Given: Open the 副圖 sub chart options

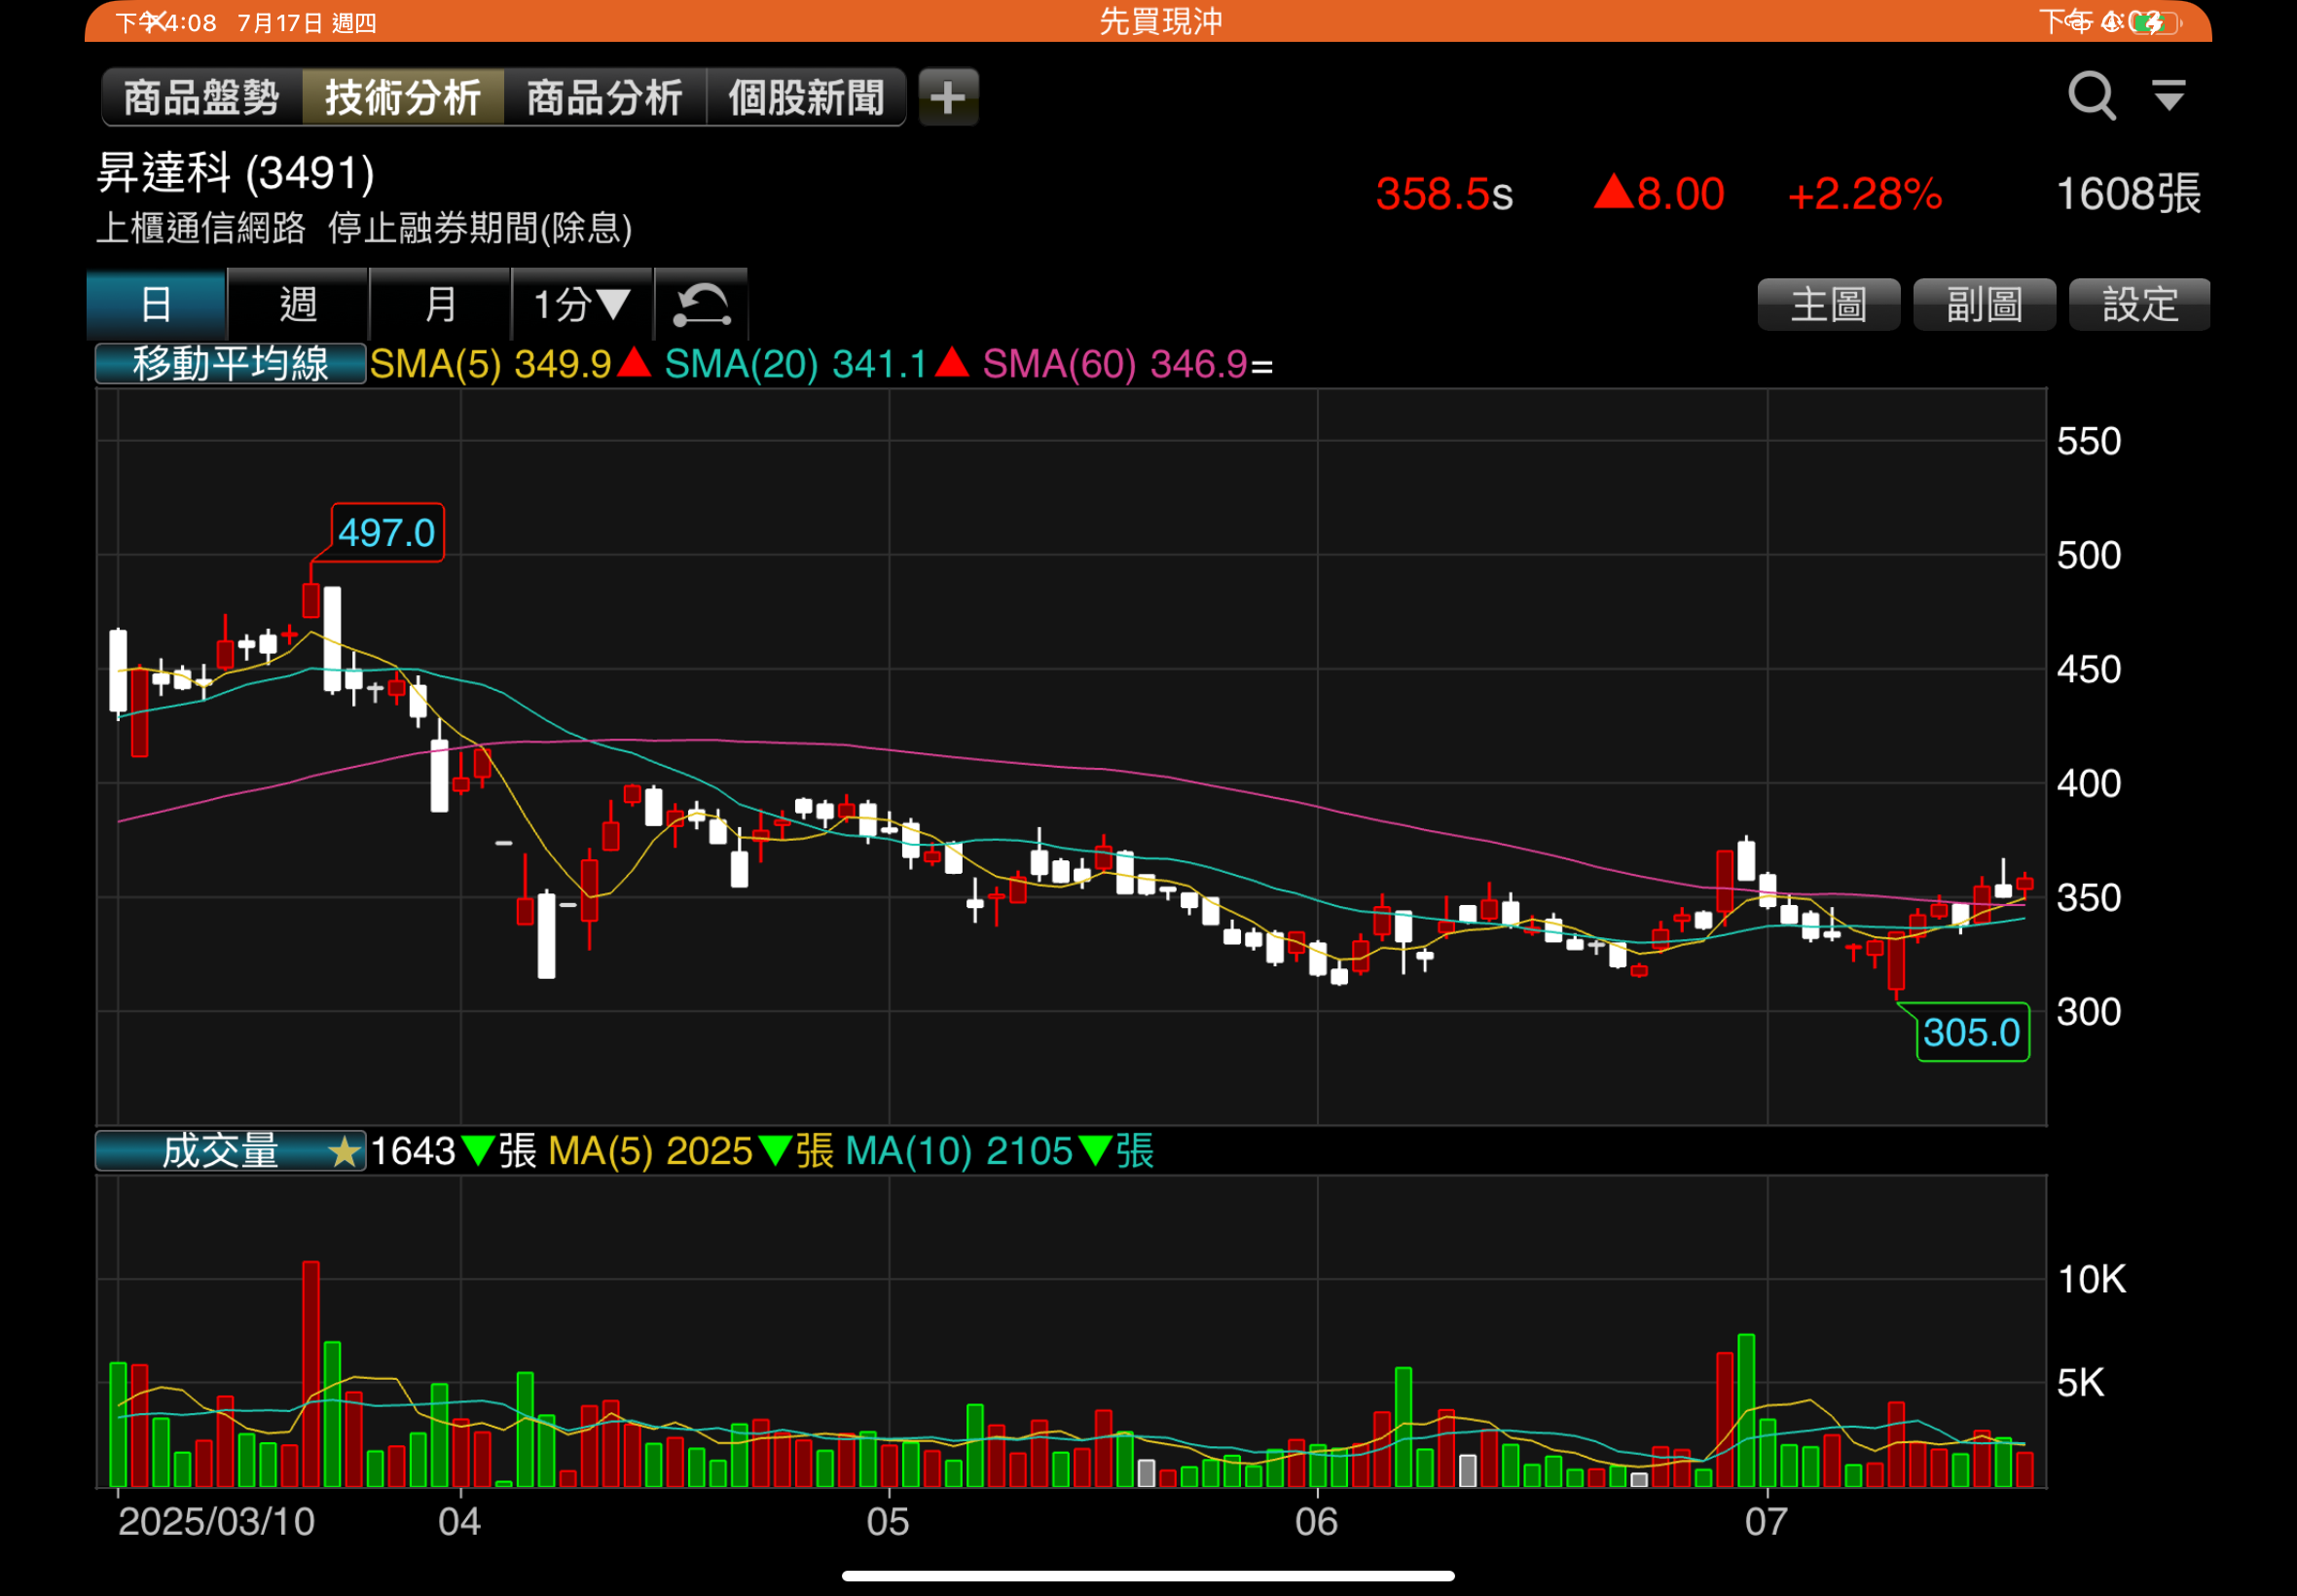Looking at the screenshot, I should pyautogui.click(x=1984, y=304).
